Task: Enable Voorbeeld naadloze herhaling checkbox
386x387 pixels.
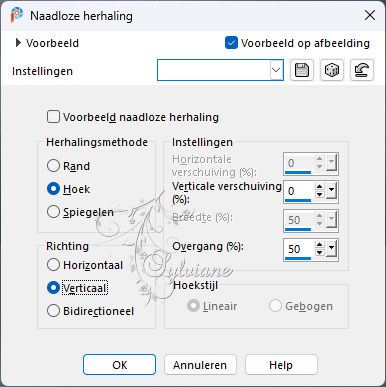Action: tap(53, 117)
